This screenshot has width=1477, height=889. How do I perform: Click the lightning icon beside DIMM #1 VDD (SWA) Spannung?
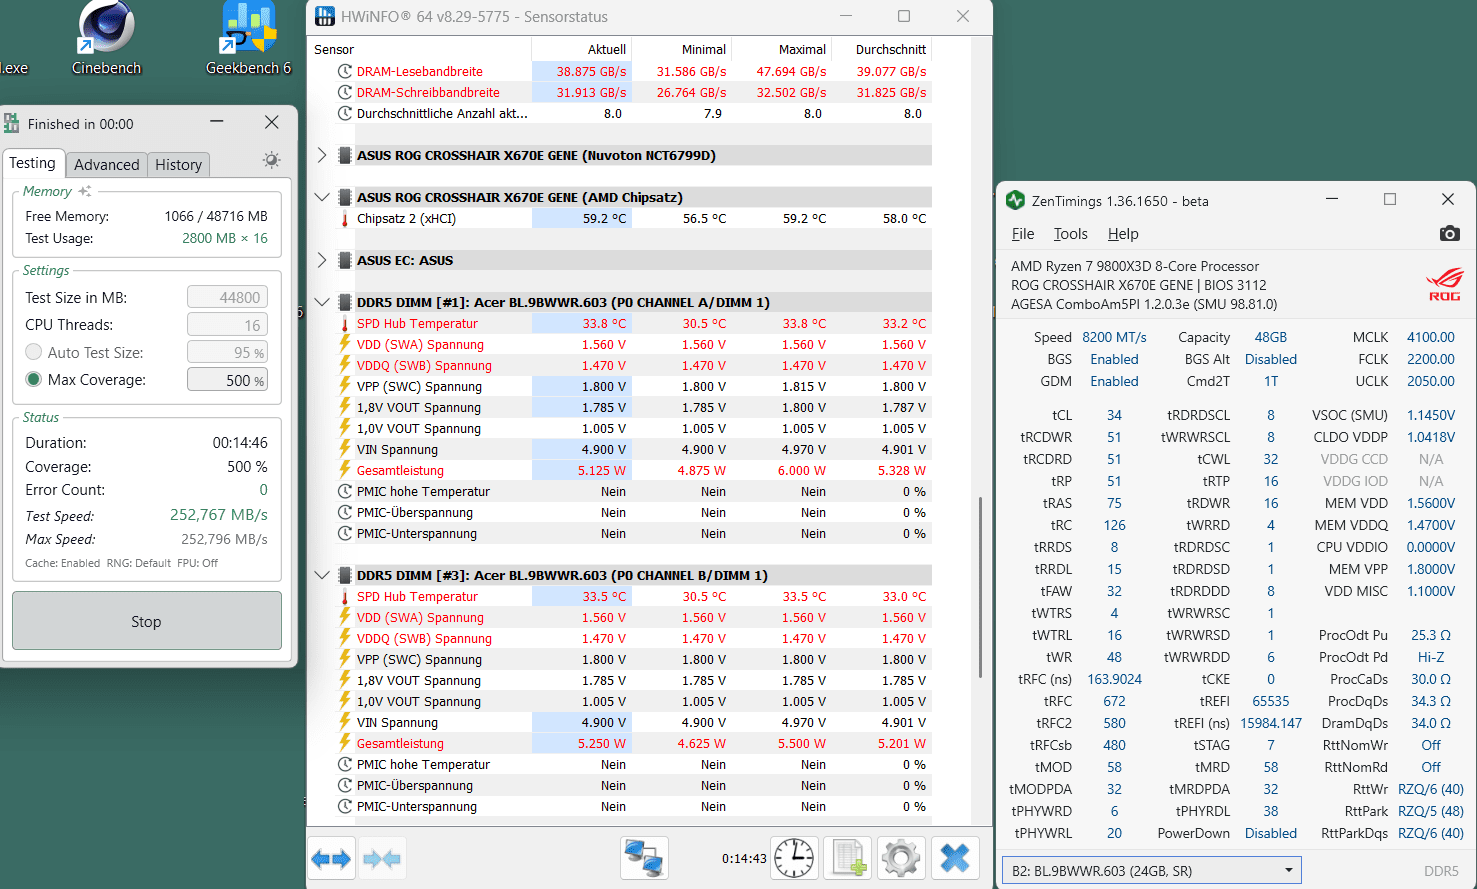click(x=344, y=344)
